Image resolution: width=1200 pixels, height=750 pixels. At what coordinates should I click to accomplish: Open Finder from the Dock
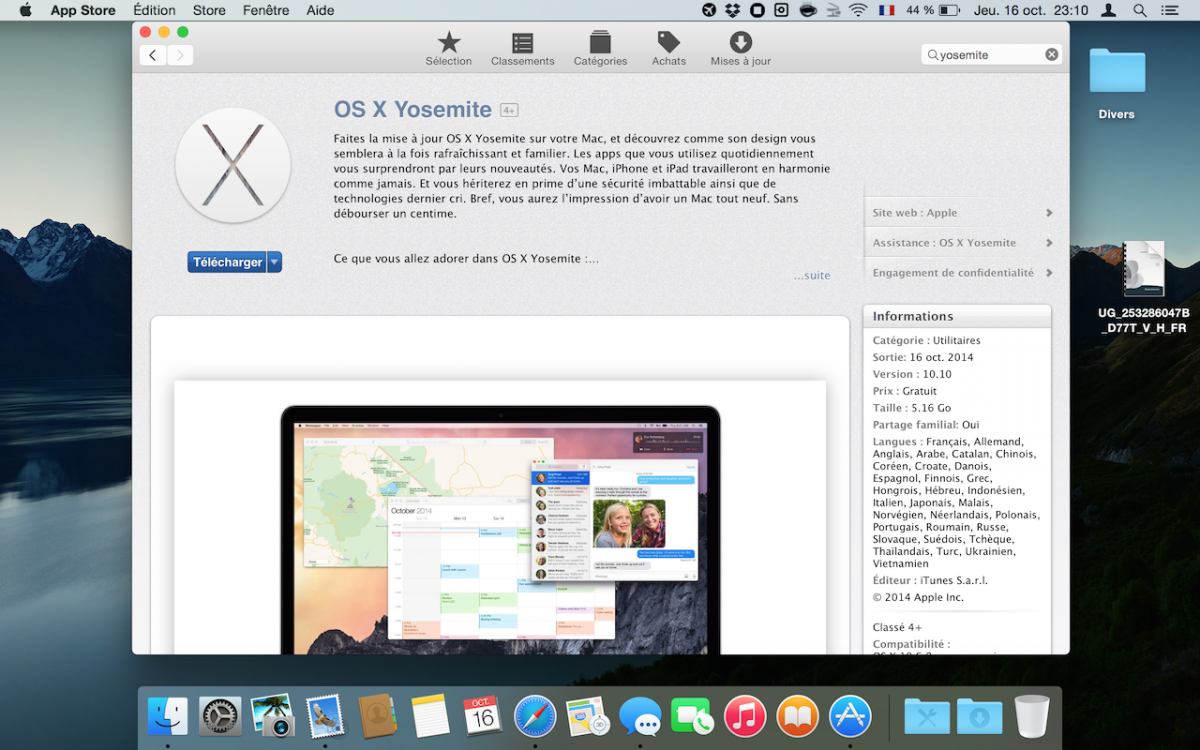(168, 716)
